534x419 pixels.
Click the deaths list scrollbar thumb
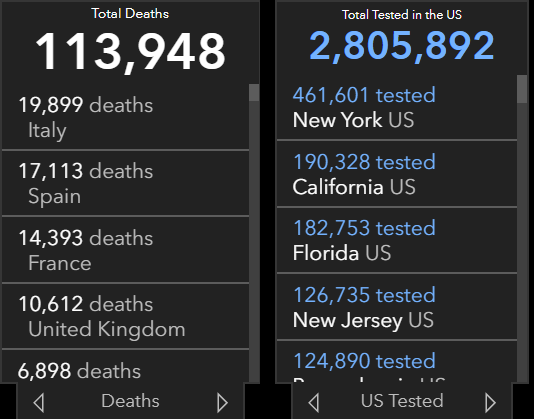point(254,93)
